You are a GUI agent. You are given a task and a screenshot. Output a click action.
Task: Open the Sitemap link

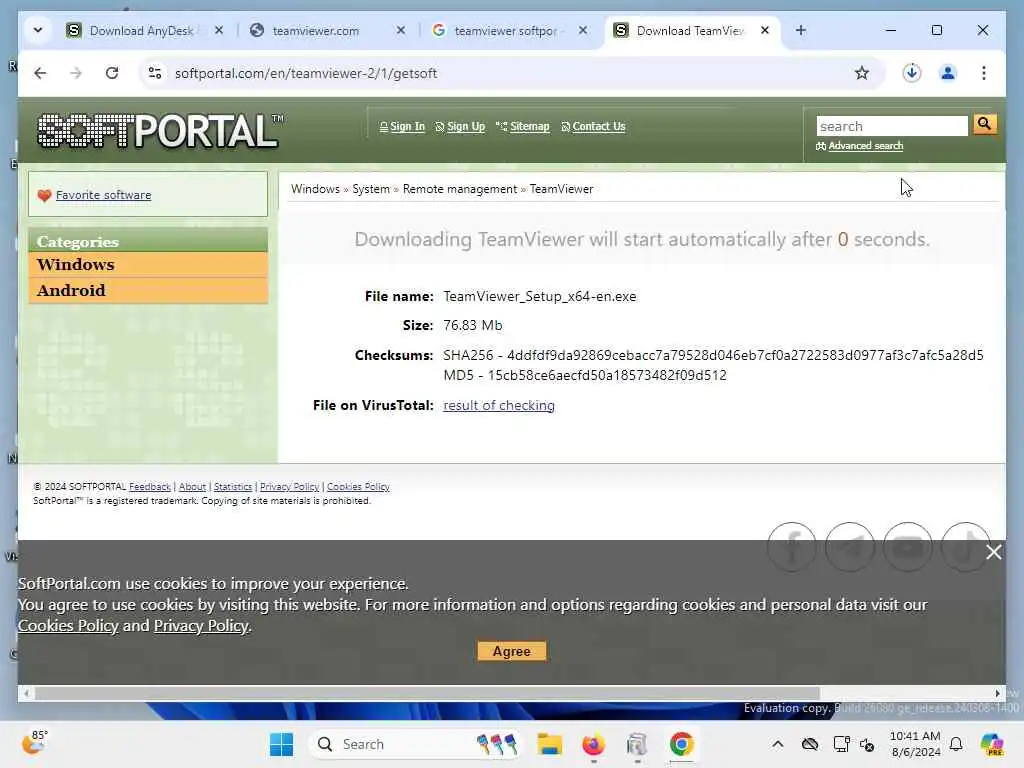[x=529, y=126]
